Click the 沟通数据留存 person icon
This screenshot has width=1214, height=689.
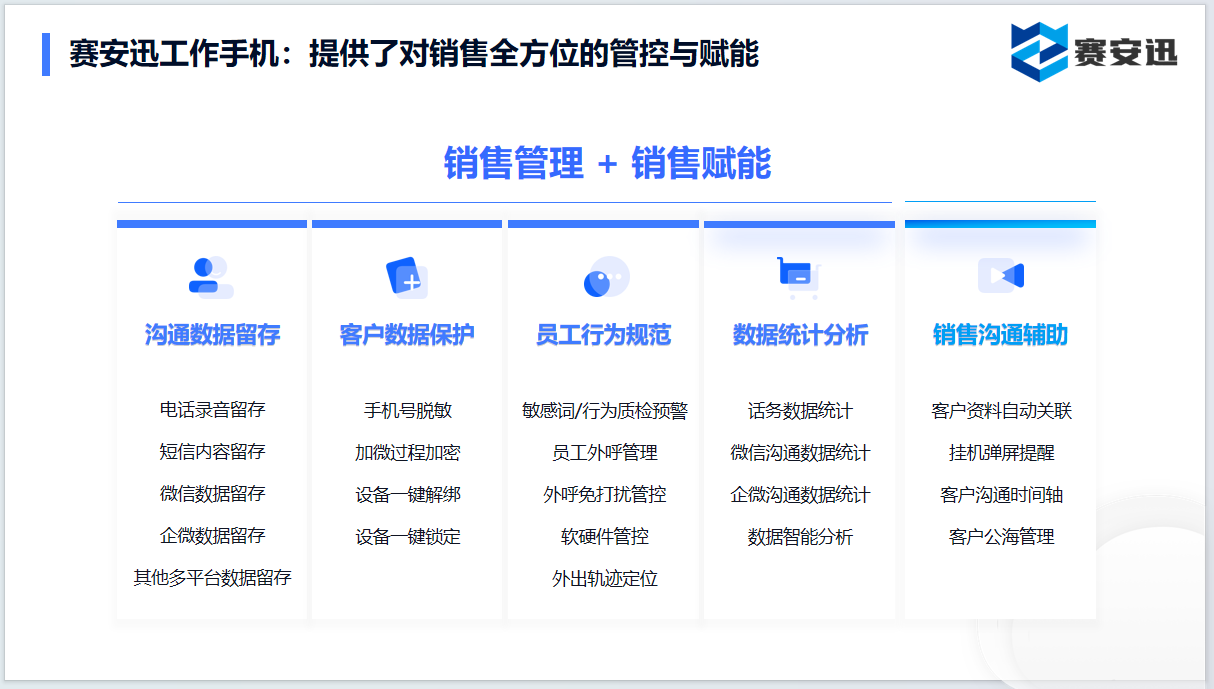(211, 277)
